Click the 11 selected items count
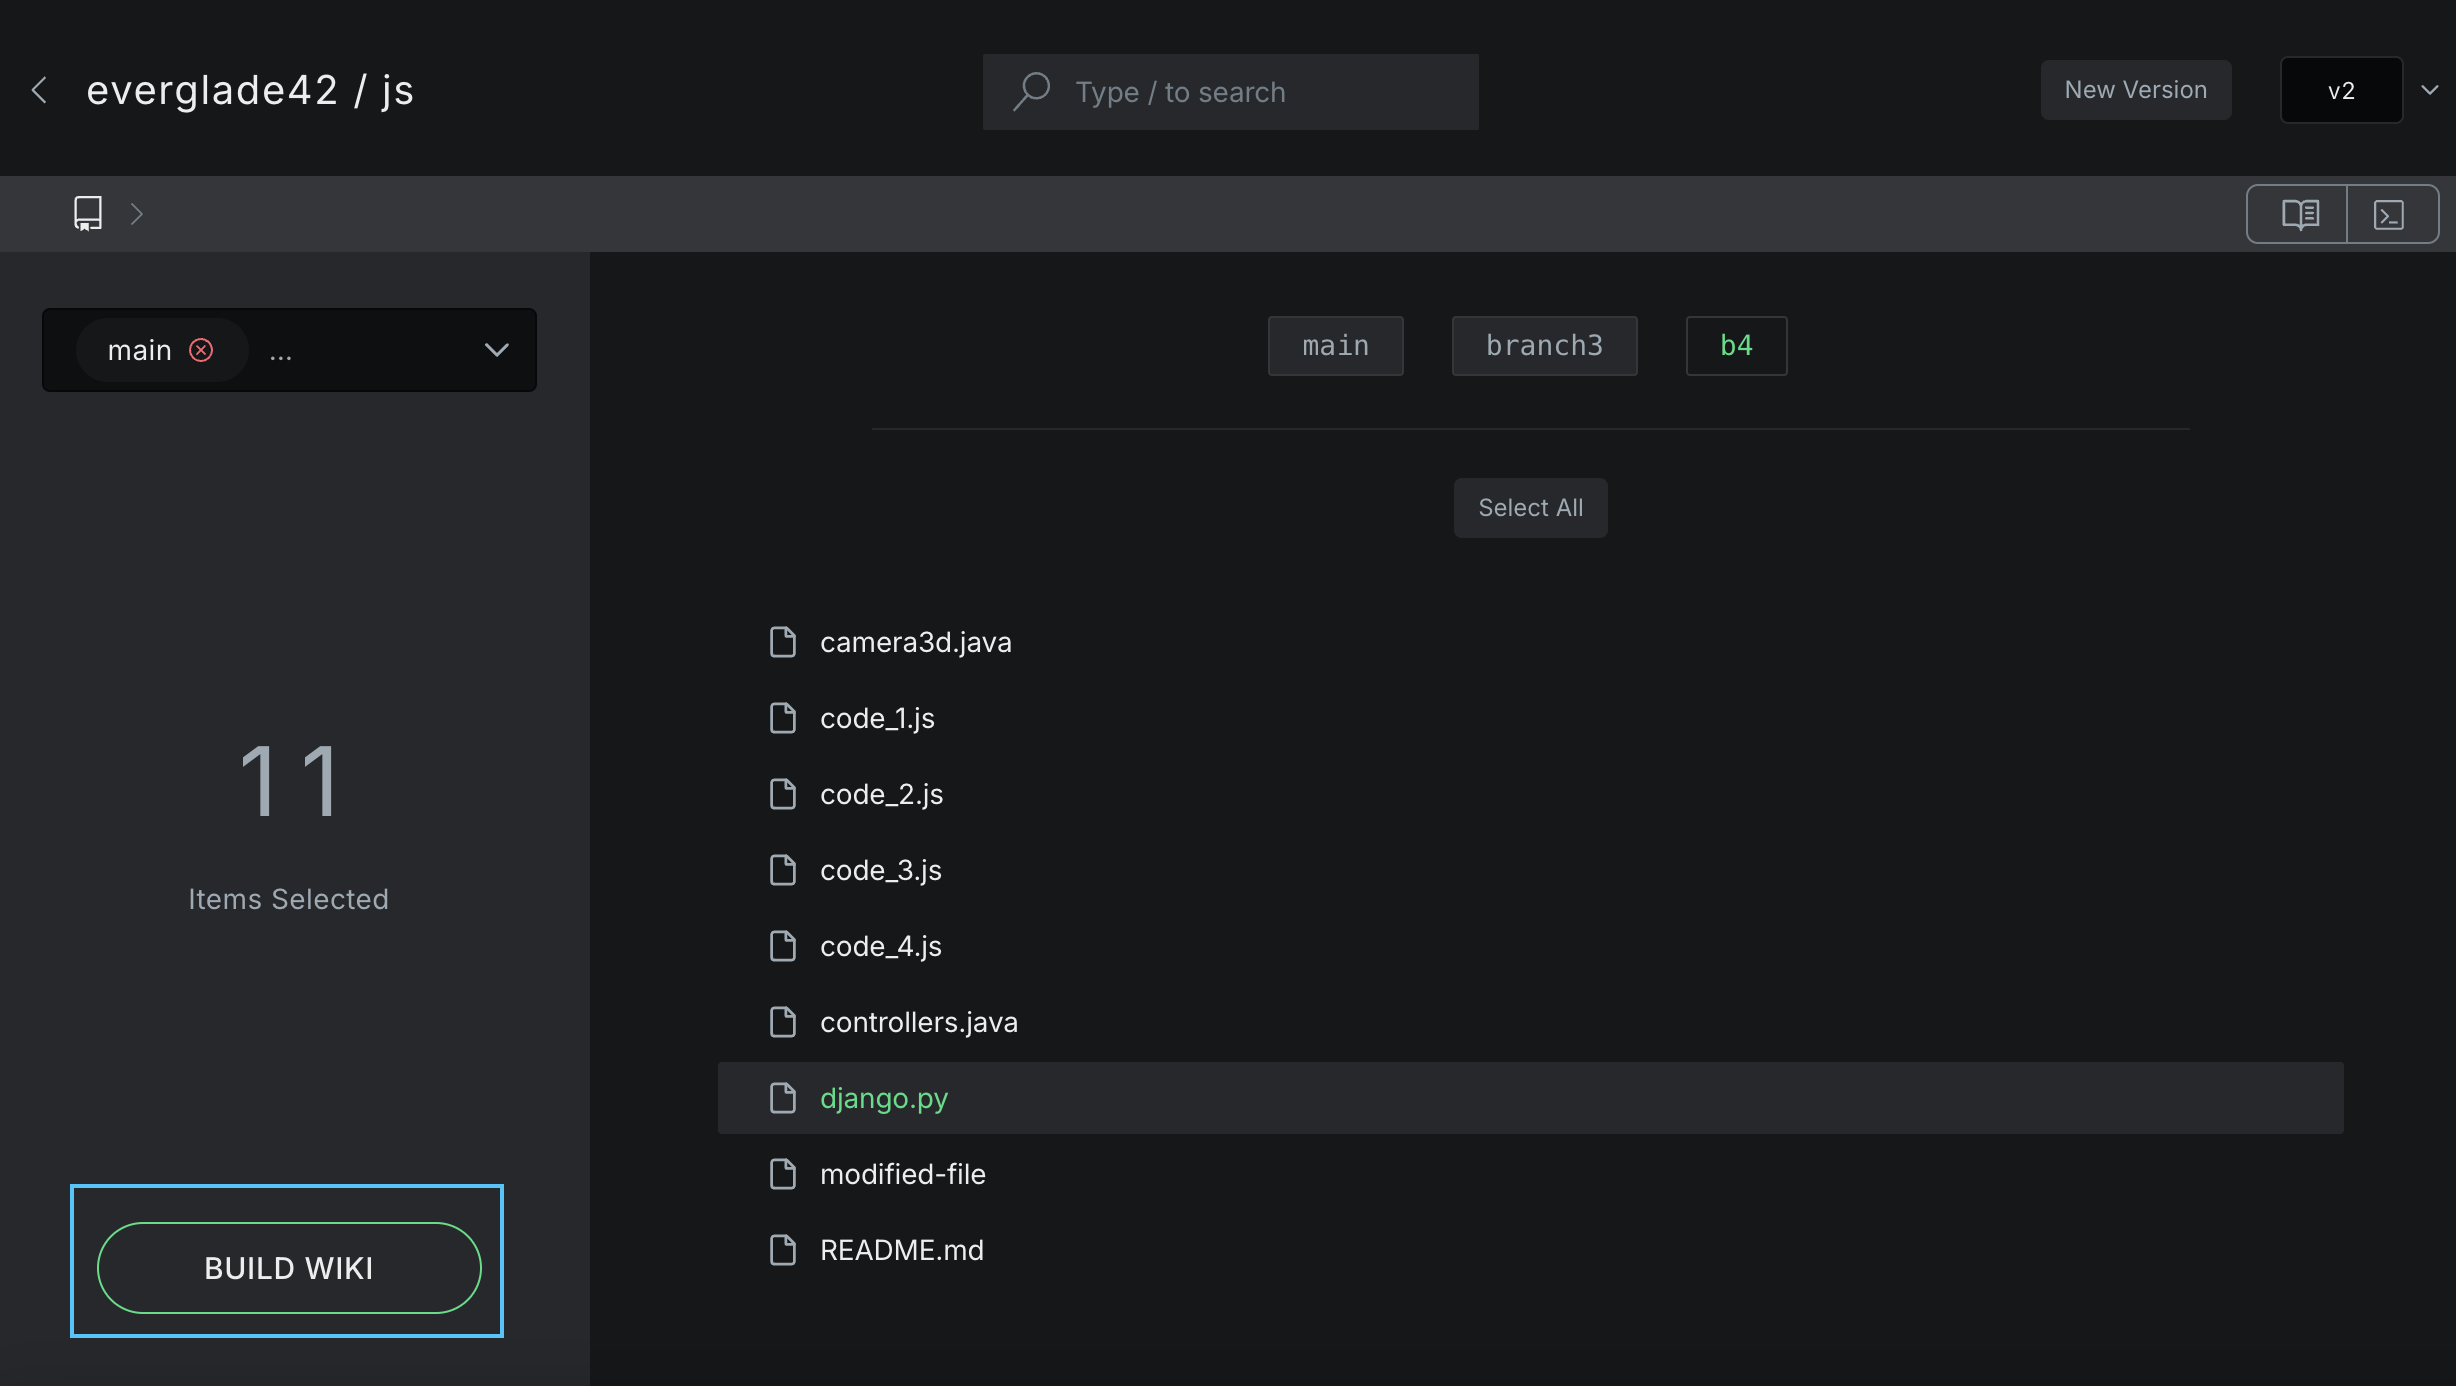 (x=289, y=780)
